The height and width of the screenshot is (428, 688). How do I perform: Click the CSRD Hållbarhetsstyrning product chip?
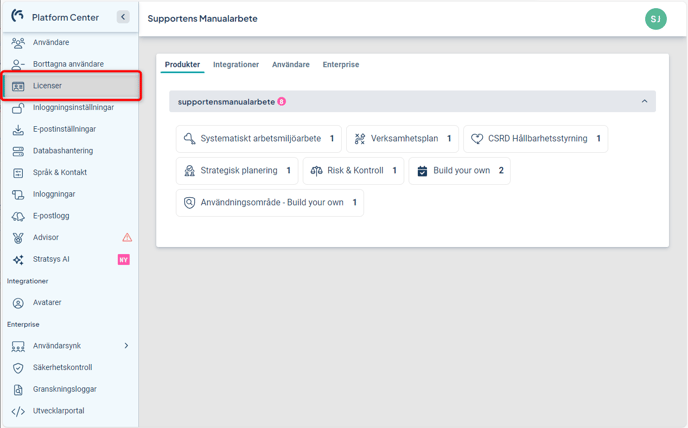535,139
